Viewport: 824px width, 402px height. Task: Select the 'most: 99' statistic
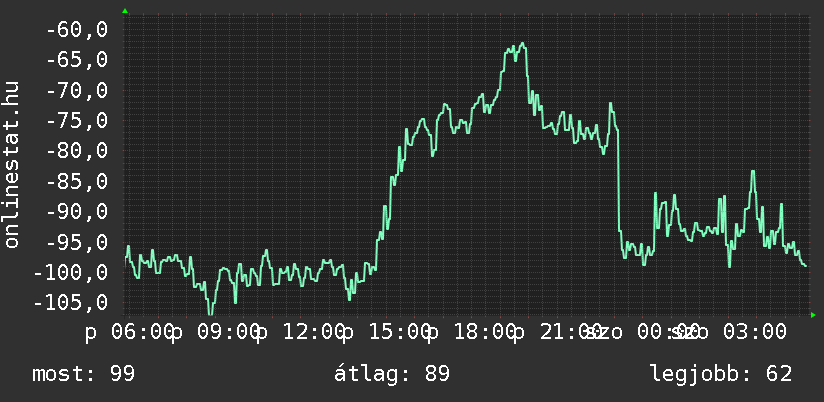[x=84, y=374]
